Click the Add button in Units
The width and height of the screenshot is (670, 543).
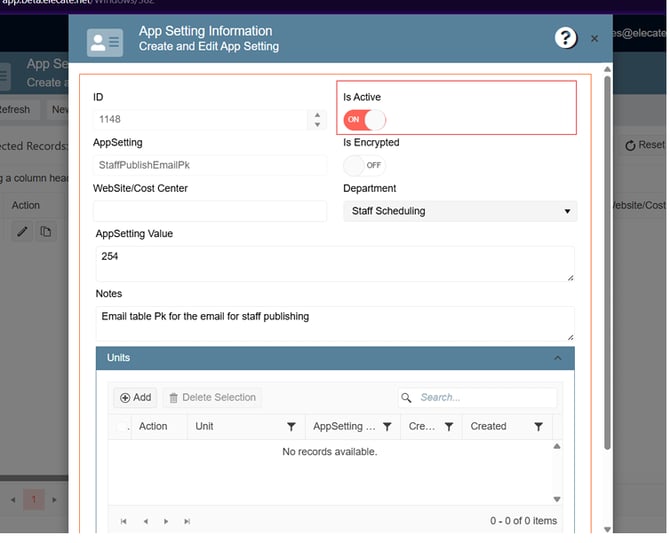(135, 398)
